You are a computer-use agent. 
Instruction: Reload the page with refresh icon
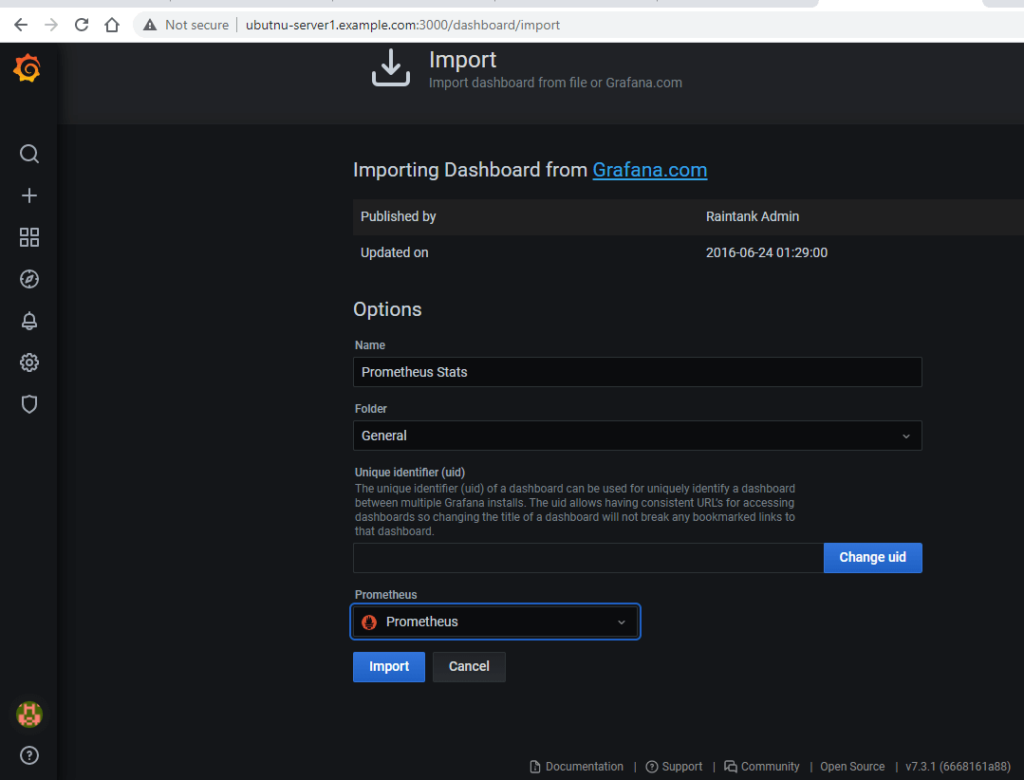point(82,25)
